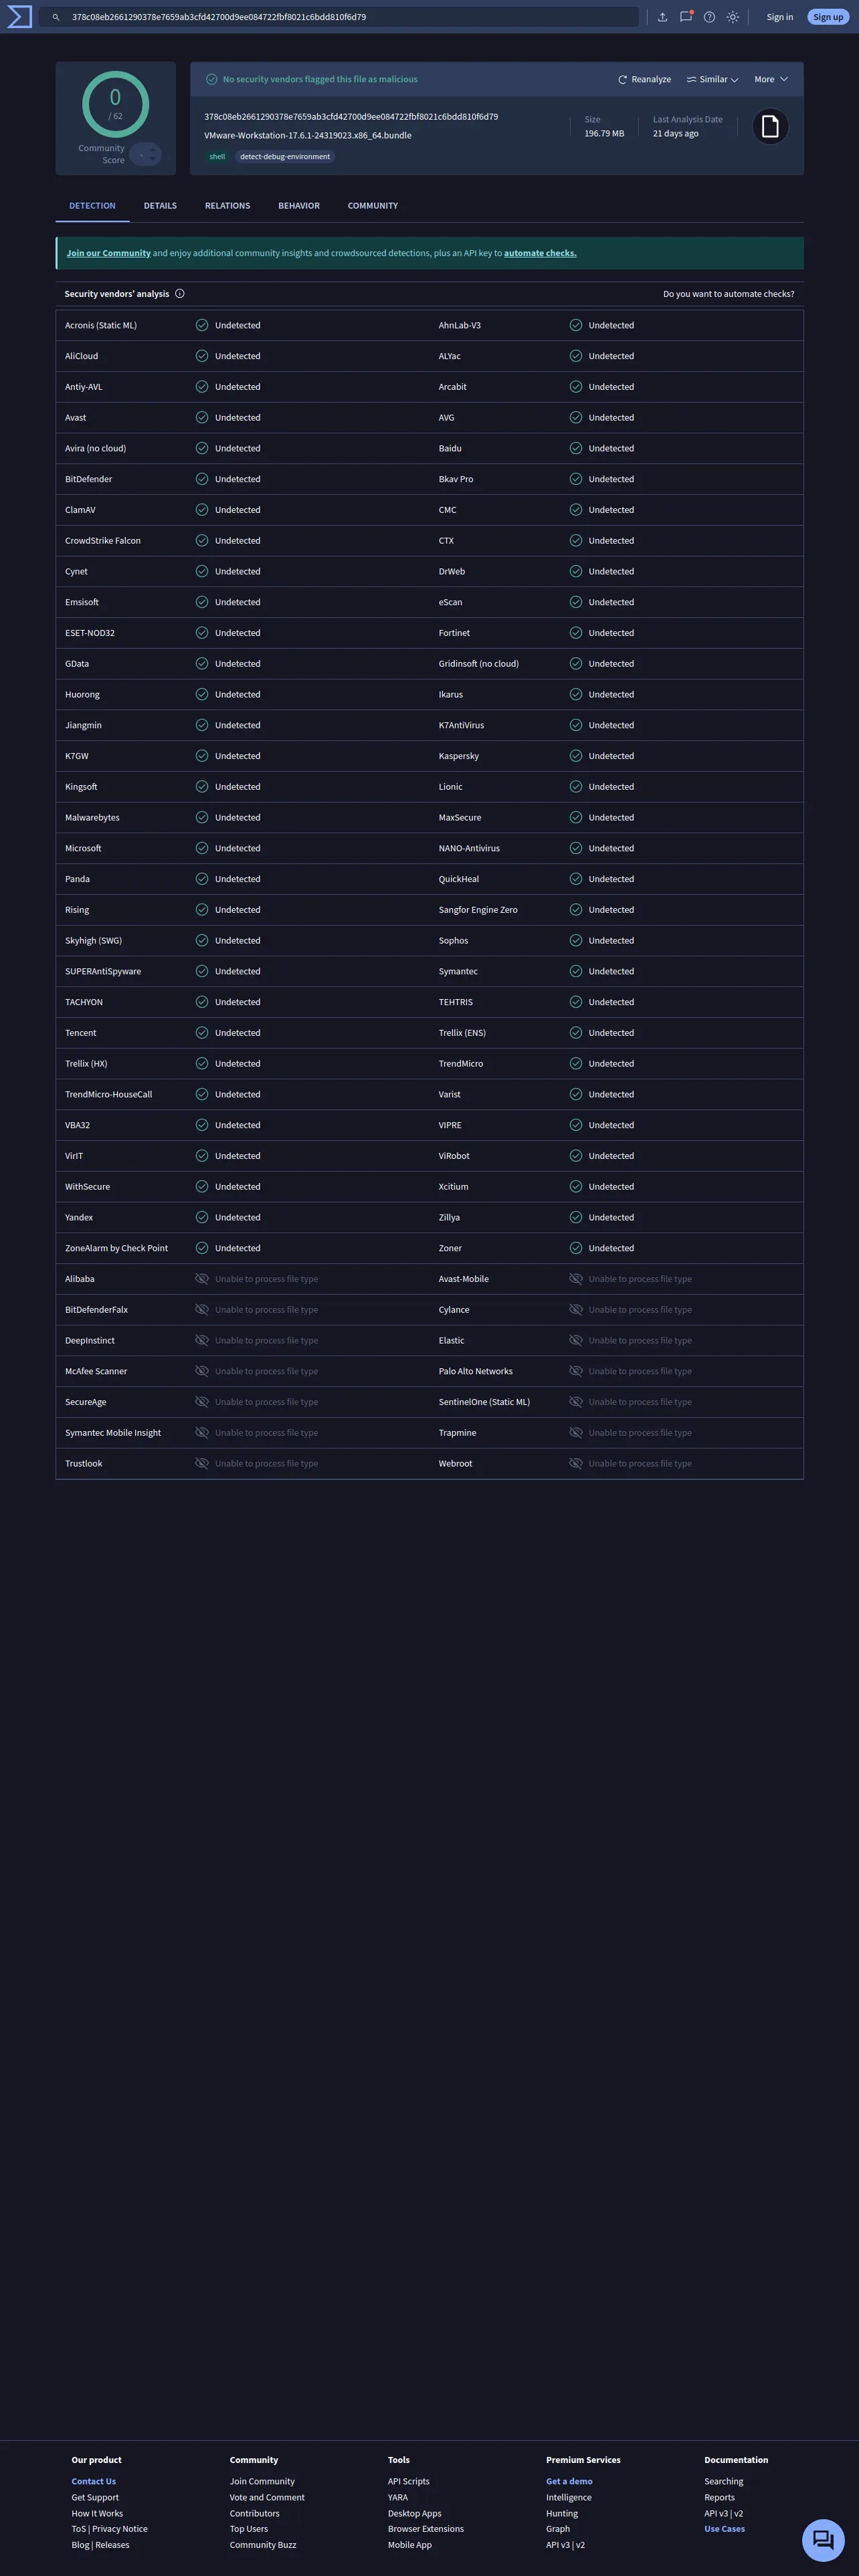The height and width of the screenshot is (2576, 859).
Task: Click the checkmark icon for BitDefender
Action: (x=202, y=479)
